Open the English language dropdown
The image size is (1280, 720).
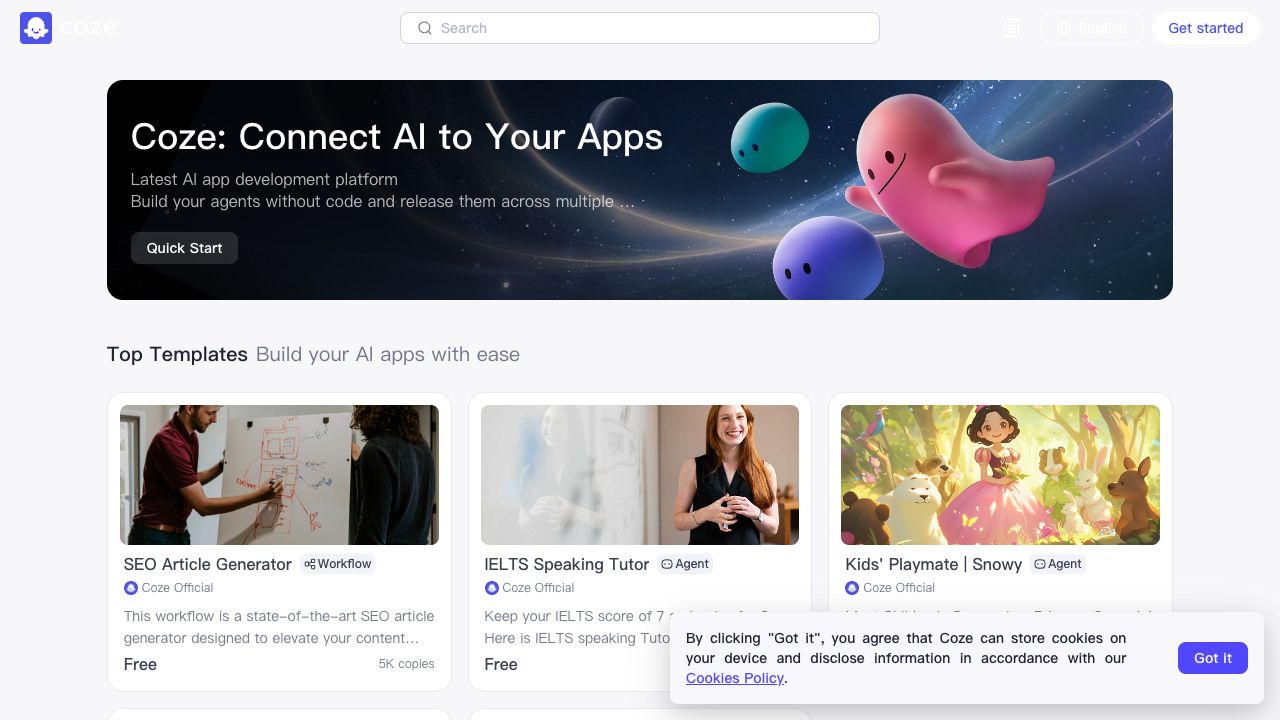1092,28
